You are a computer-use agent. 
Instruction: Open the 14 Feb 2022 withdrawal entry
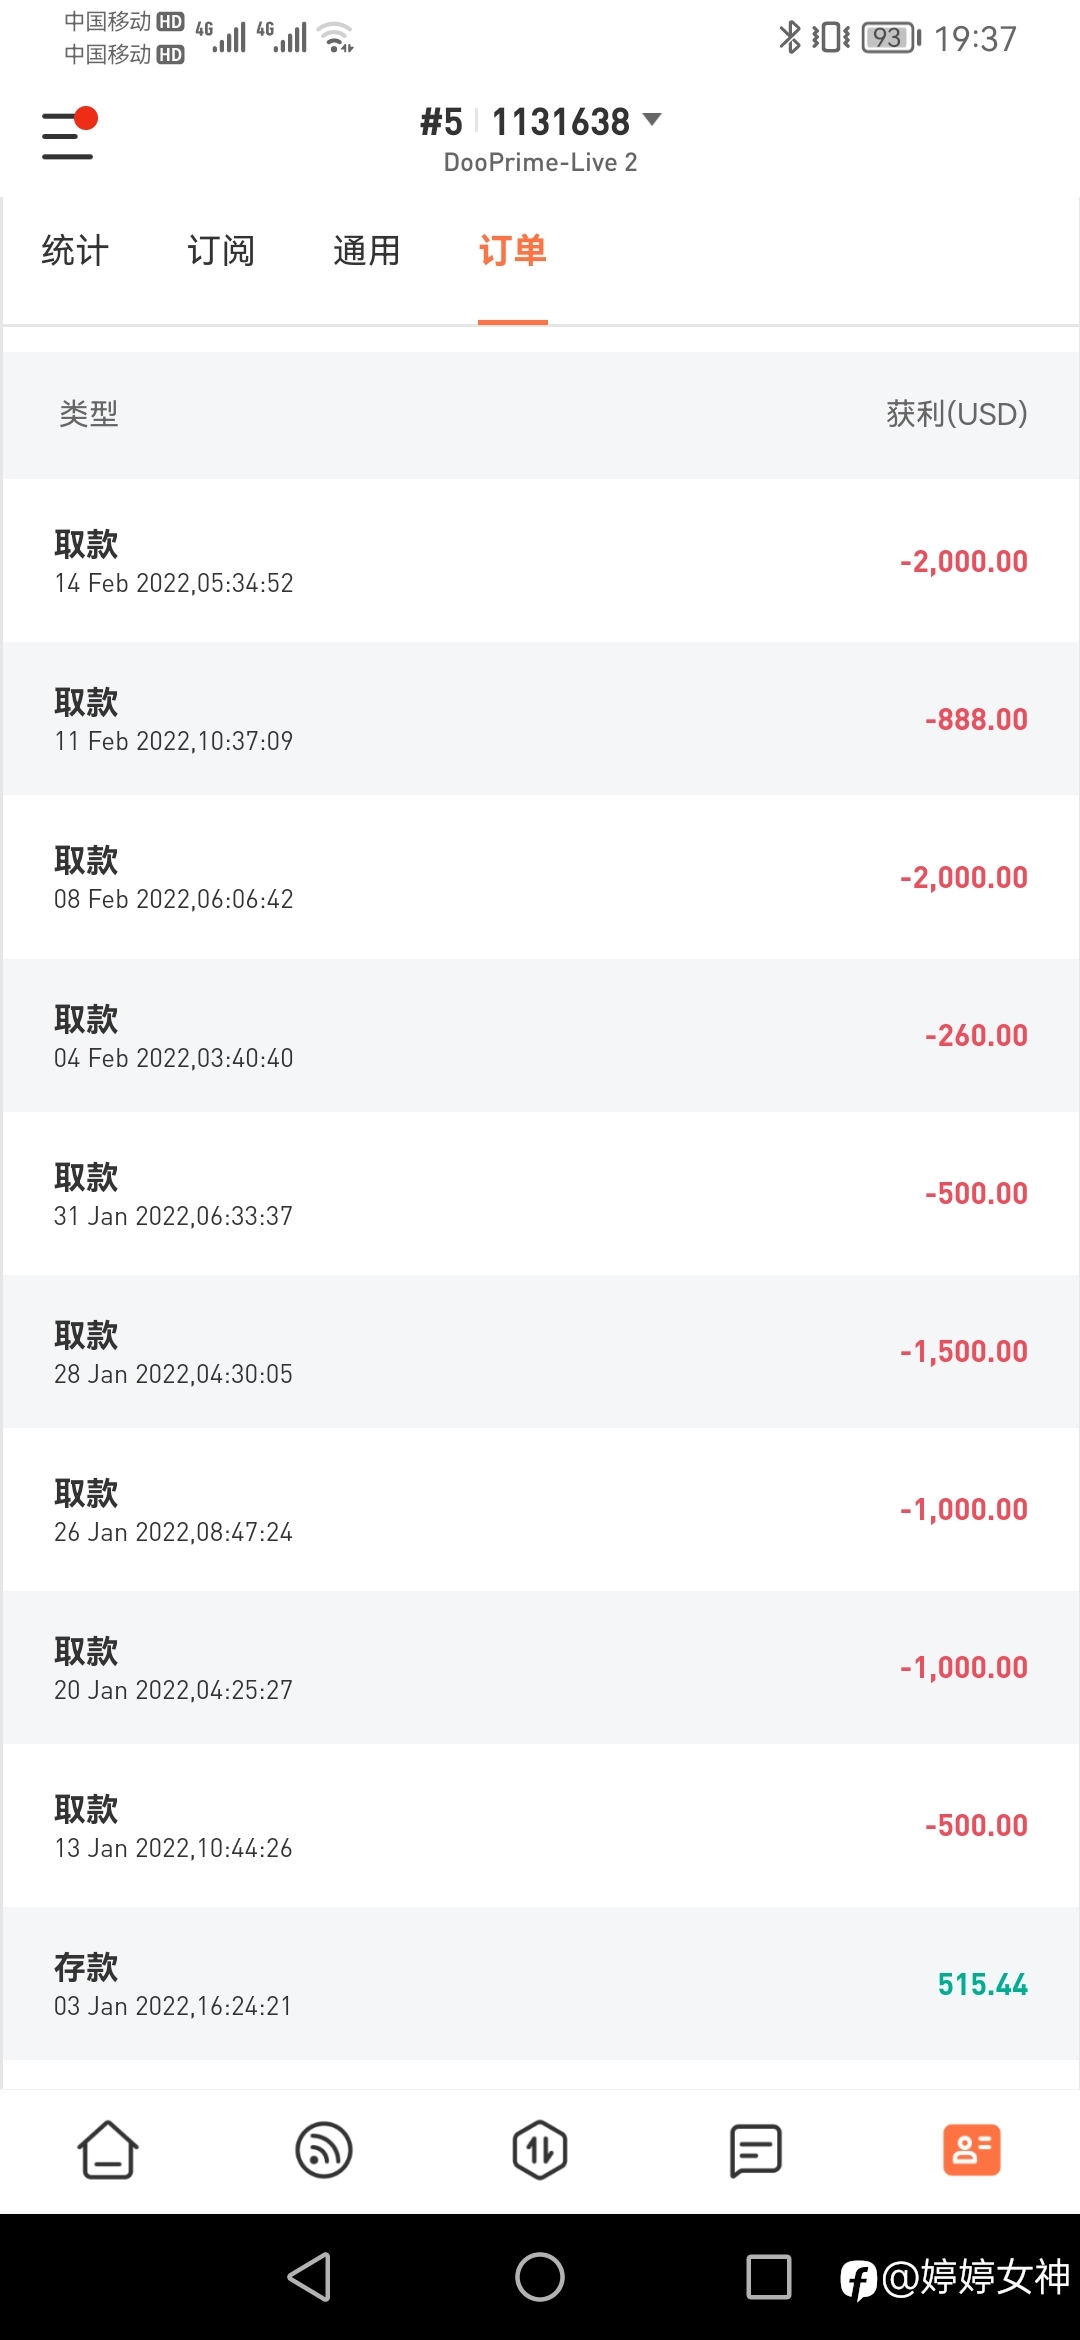point(540,561)
